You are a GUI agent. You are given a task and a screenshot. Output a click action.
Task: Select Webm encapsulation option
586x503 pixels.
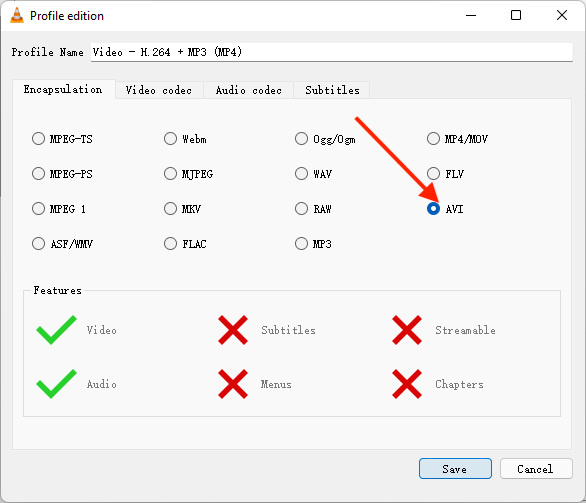[x=170, y=139]
